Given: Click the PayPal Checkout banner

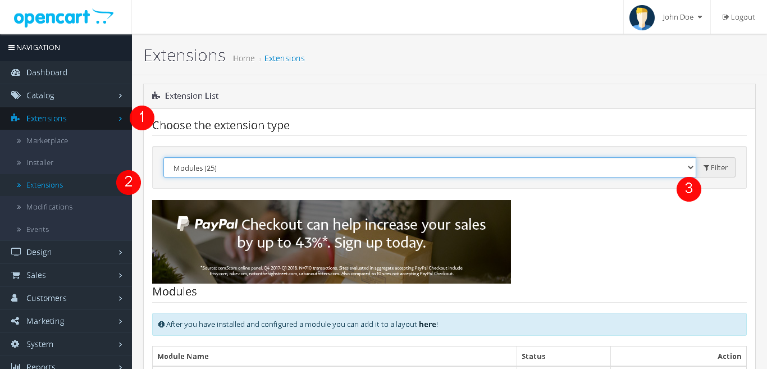Looking at the screenshot, I should (x=331, y=242).
